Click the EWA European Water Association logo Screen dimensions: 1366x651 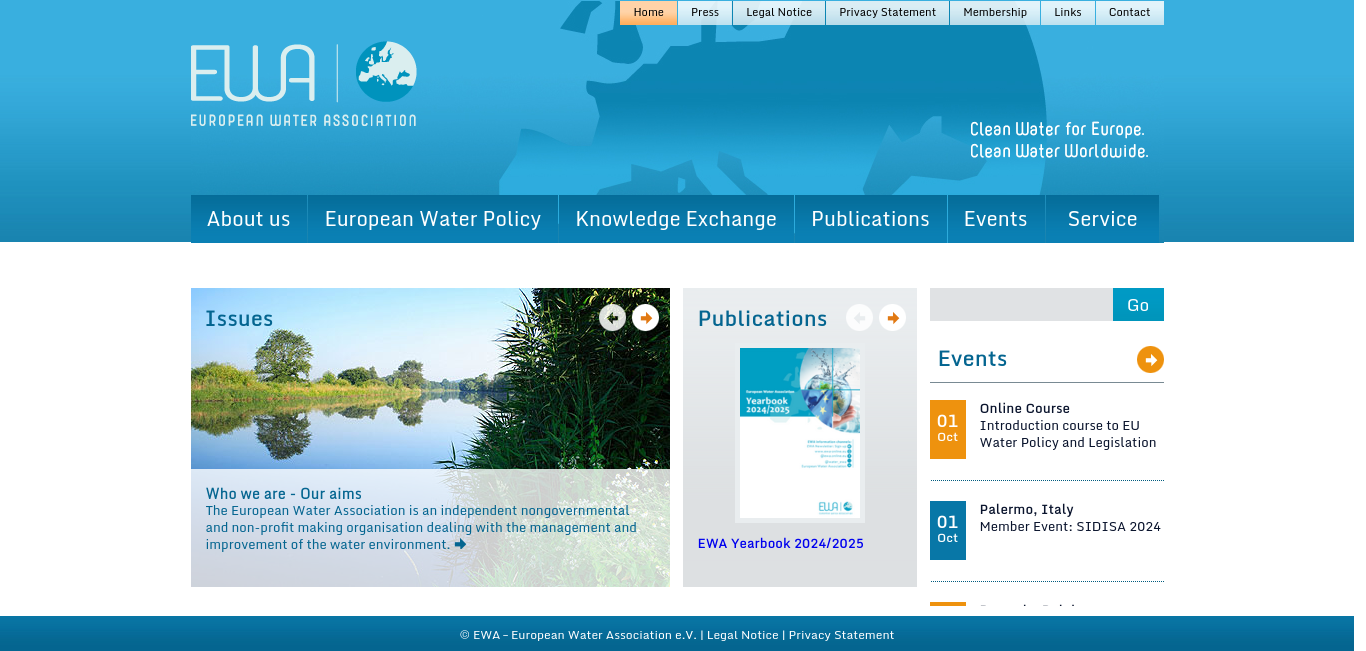(304, 84)
